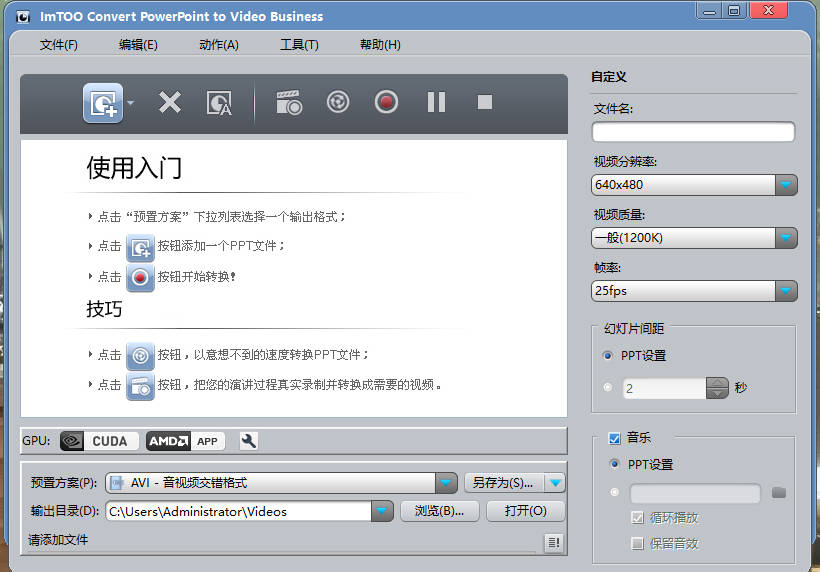
Task: Click the NVIDIA CUDA GPU badge
Action: click(x=100, y=441)
